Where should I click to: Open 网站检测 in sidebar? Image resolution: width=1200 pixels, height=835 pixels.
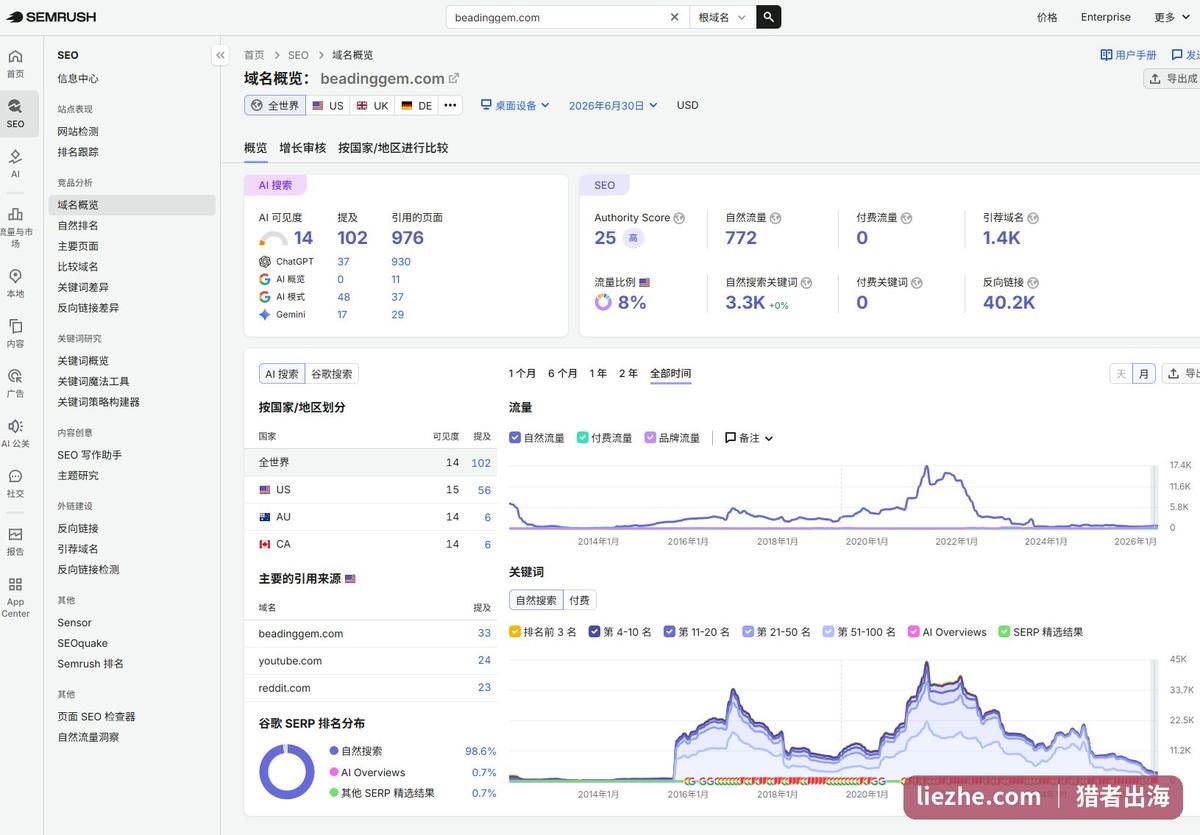[78, 131]
